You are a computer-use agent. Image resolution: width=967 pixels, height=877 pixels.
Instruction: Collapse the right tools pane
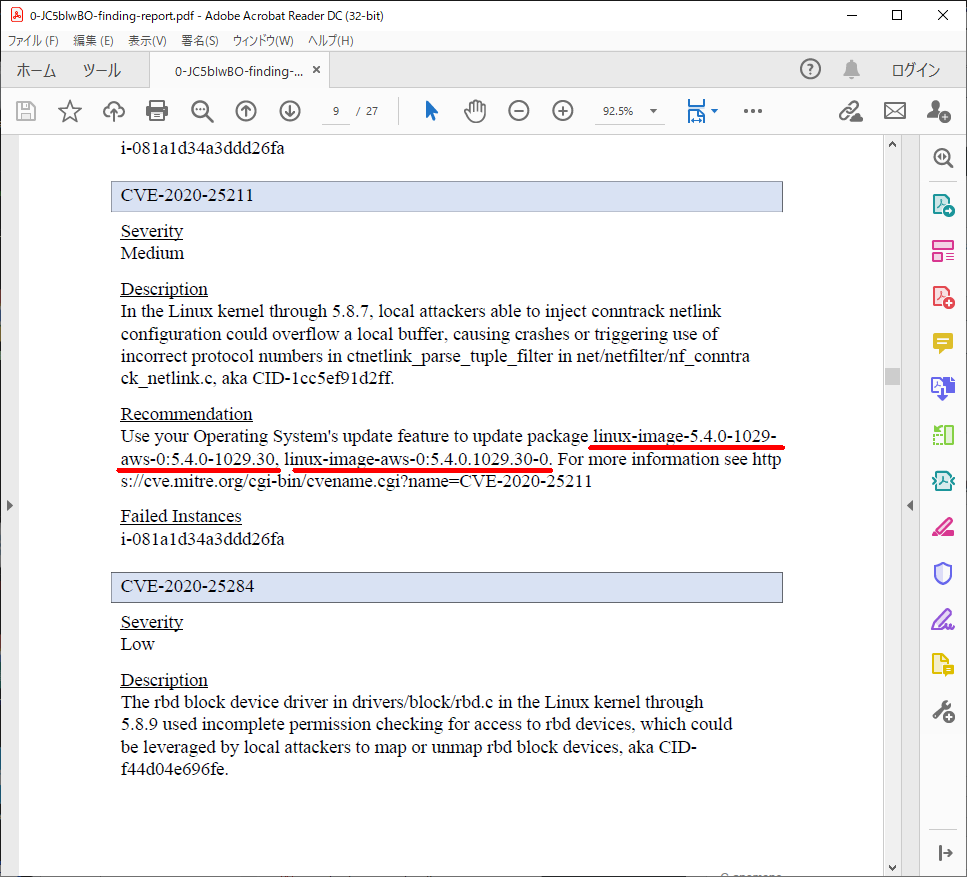910,506
